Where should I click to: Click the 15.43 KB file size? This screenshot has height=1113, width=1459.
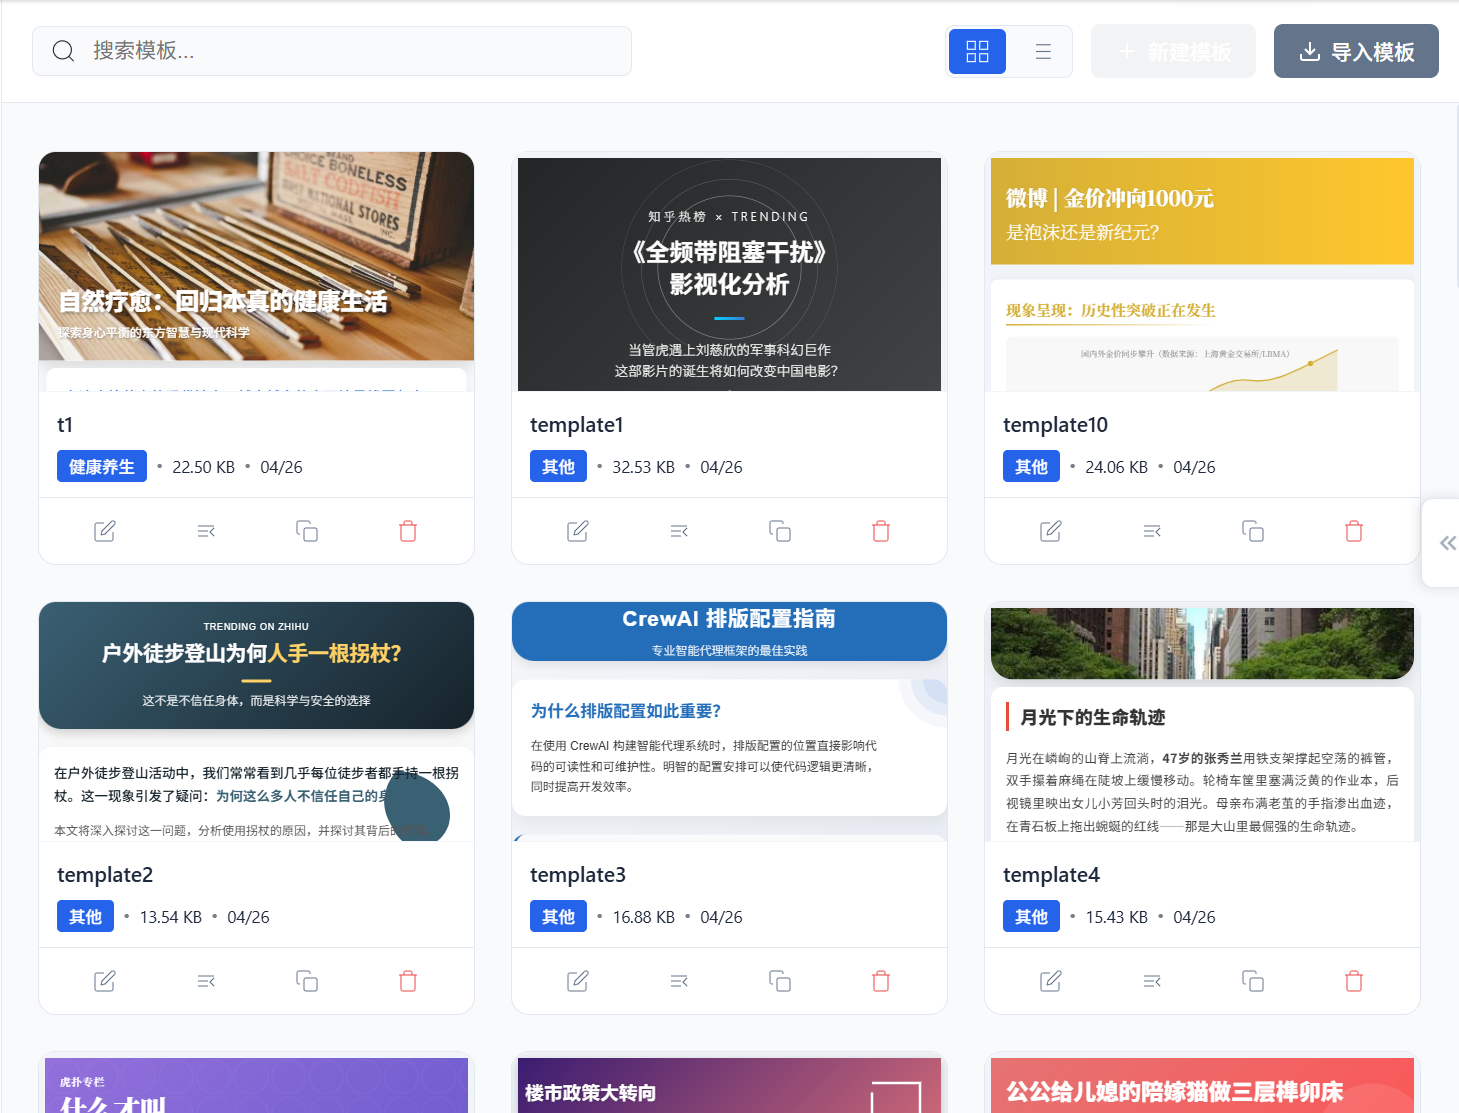click(1116, 917)
